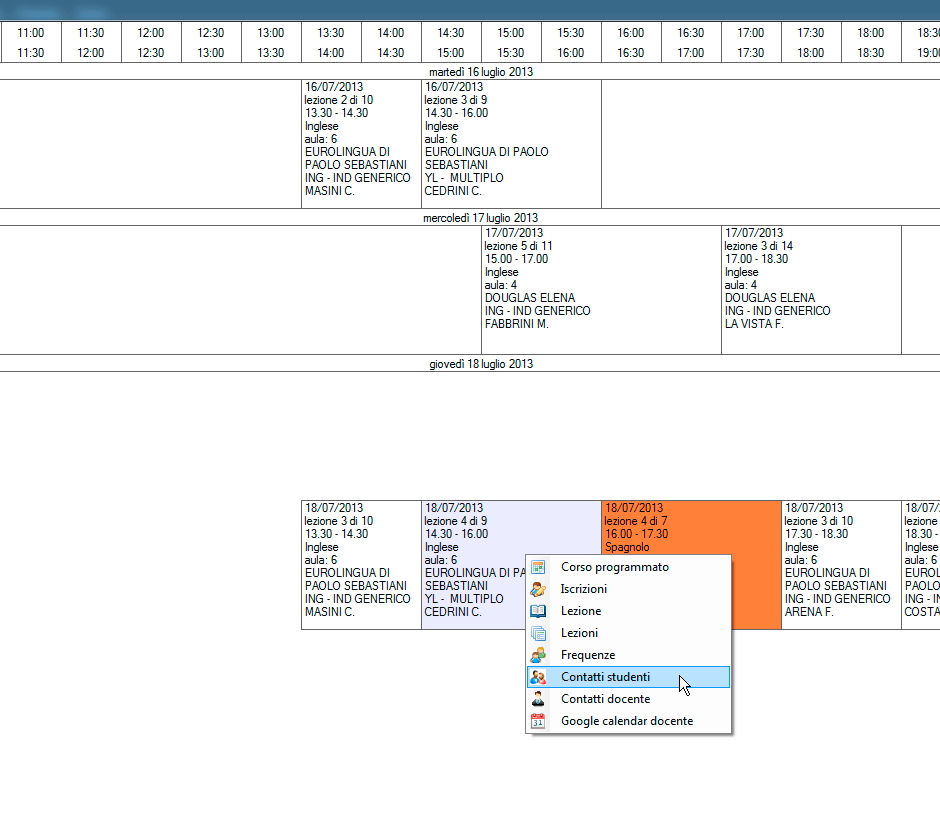
Task: Select 18/07 lesson 13.30-14.30 MASINI C.
Action: click(x=361, y=565)
